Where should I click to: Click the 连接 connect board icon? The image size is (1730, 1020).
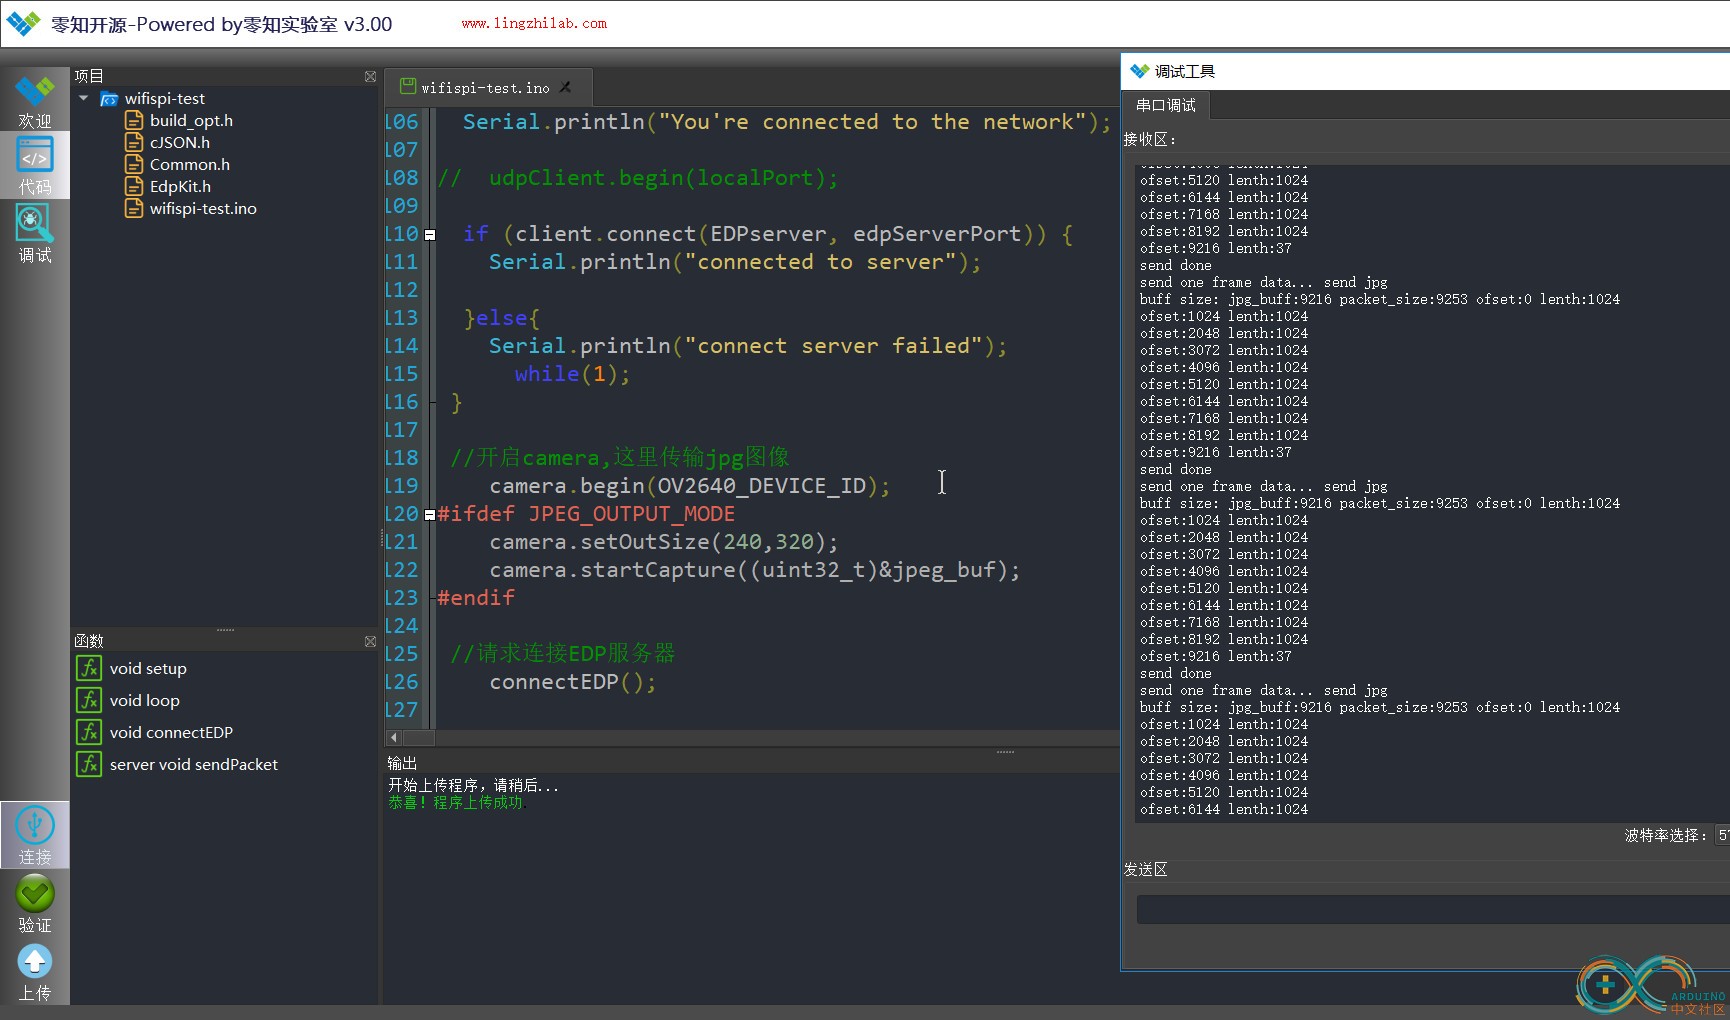pos(34,836)
